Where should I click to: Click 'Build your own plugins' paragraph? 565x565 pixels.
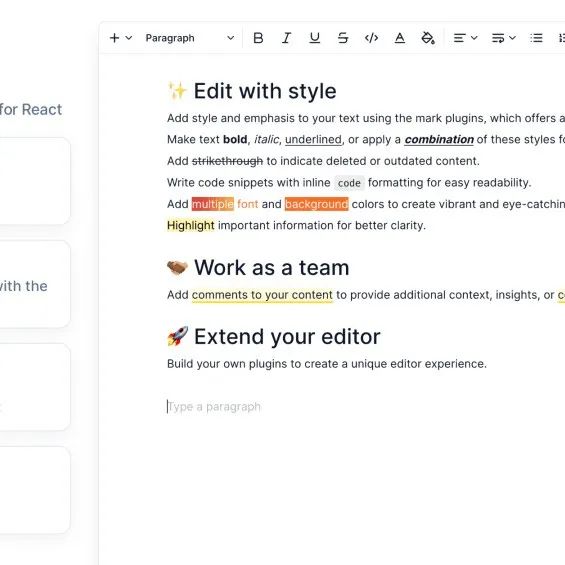327,364
